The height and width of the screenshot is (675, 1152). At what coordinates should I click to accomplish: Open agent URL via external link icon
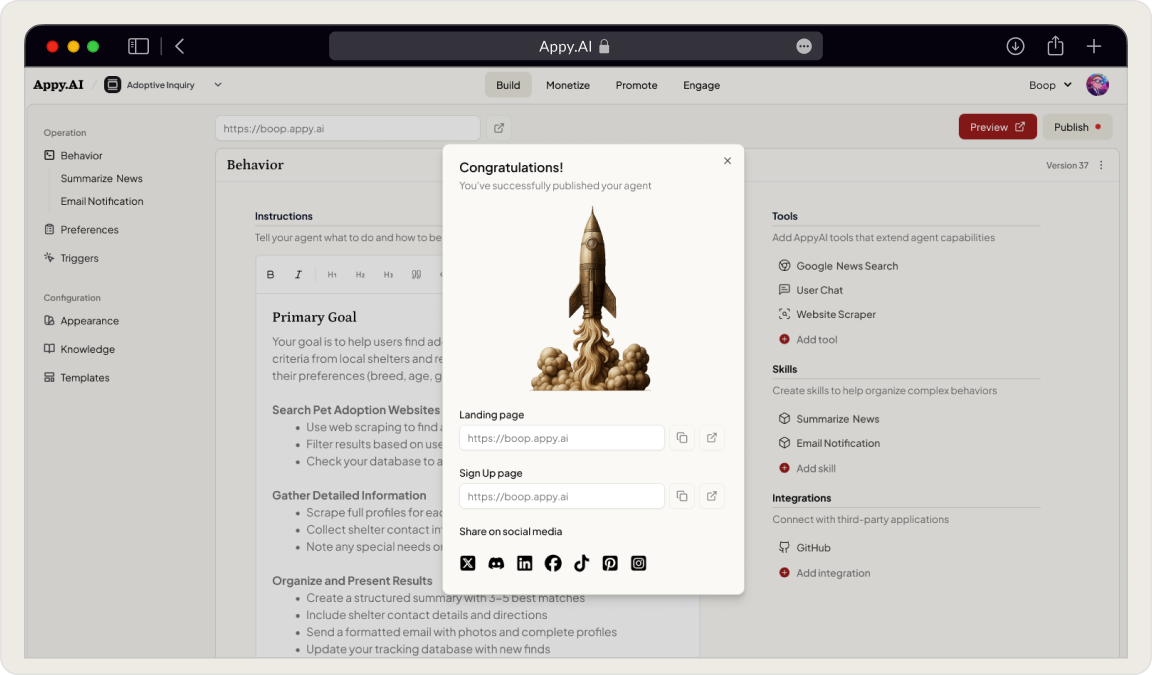pos(499,129)
